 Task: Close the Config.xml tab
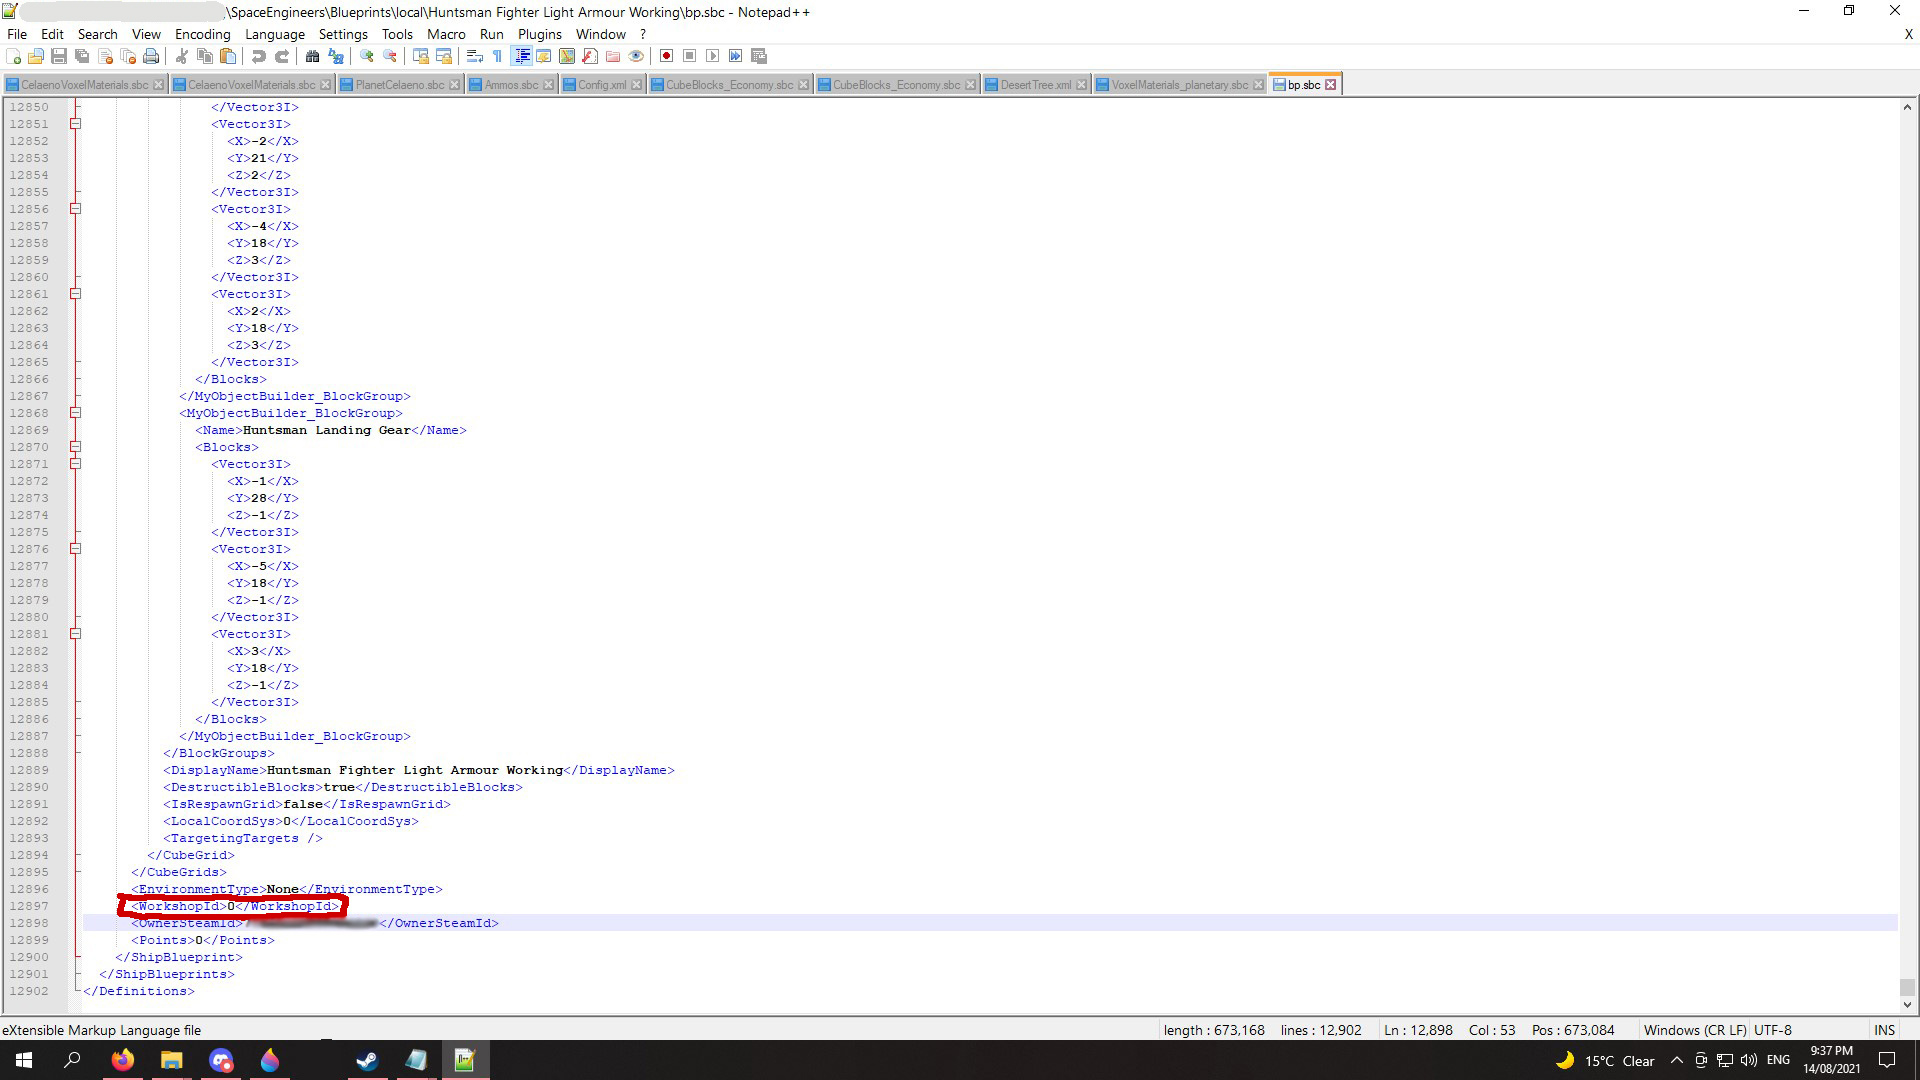pos(637,85)
